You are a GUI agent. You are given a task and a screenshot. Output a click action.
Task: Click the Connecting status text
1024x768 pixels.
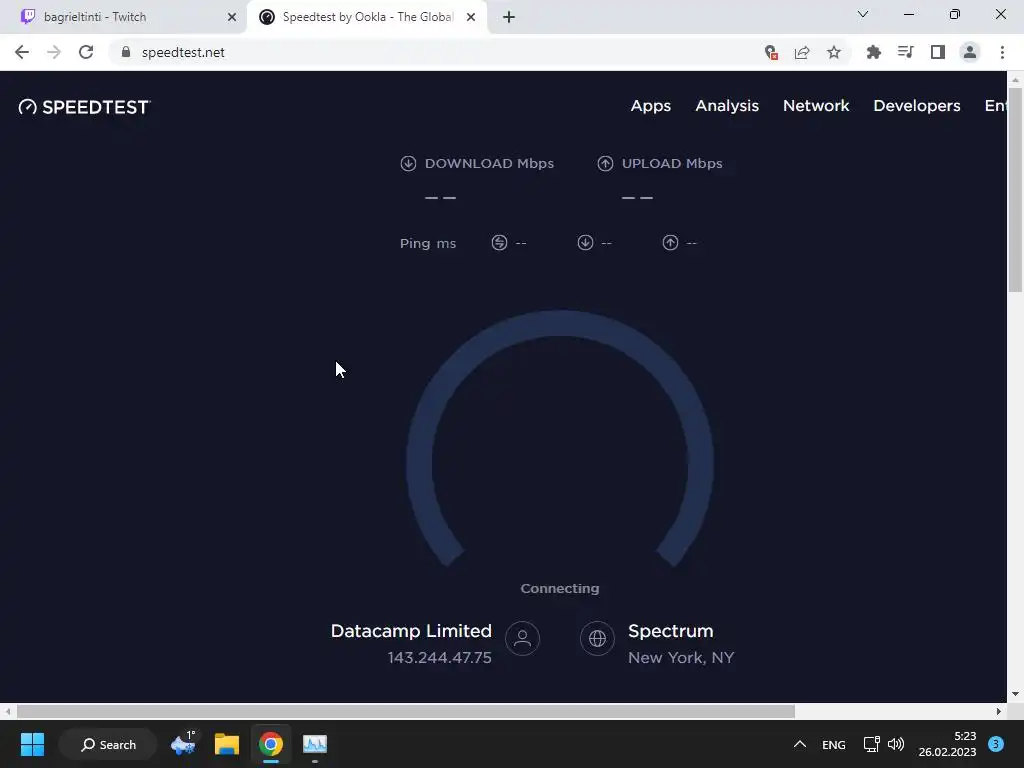[560, 588]
